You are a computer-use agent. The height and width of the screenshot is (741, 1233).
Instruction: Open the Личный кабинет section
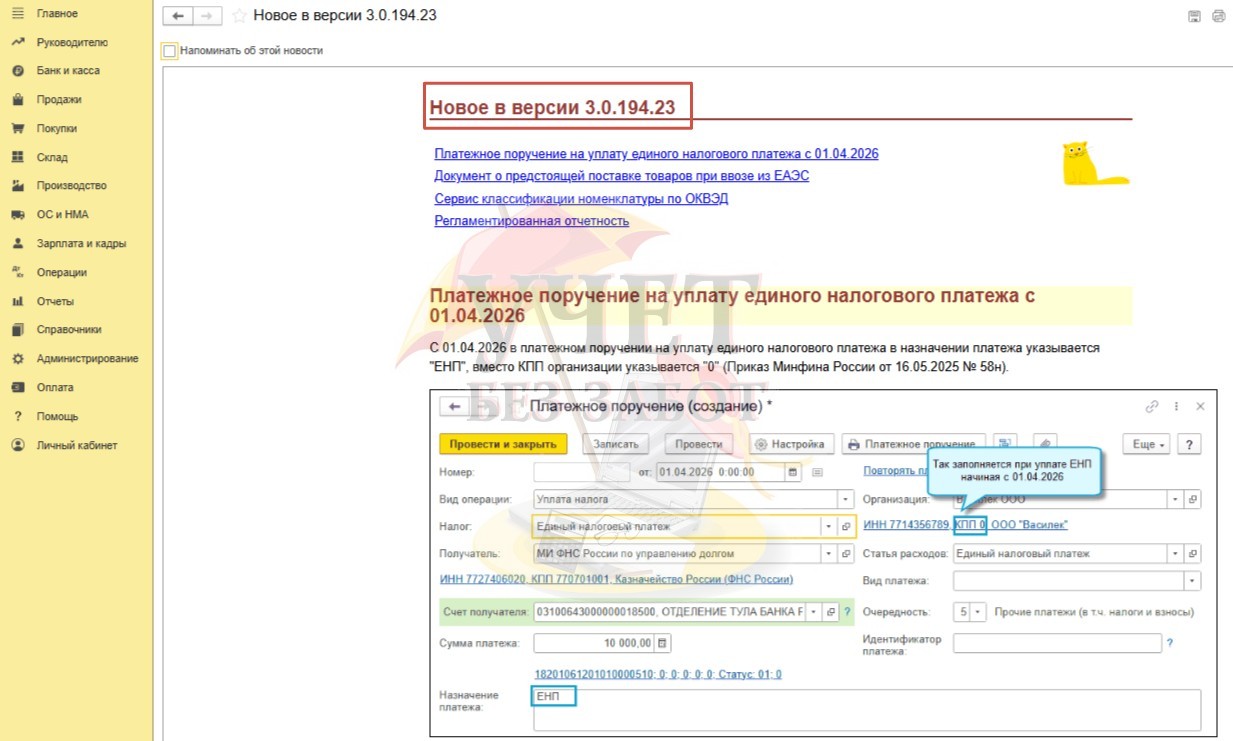[x=76, y=445]
